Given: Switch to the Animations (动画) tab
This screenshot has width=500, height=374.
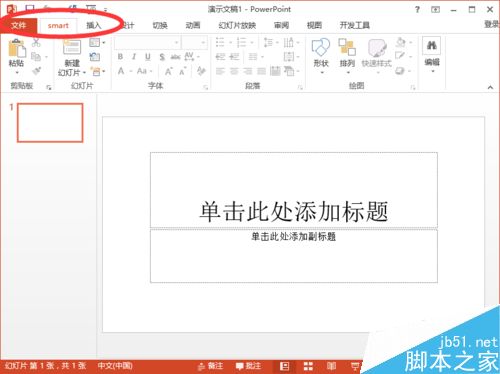Looking at the screenshot, I should coord(193,25).
